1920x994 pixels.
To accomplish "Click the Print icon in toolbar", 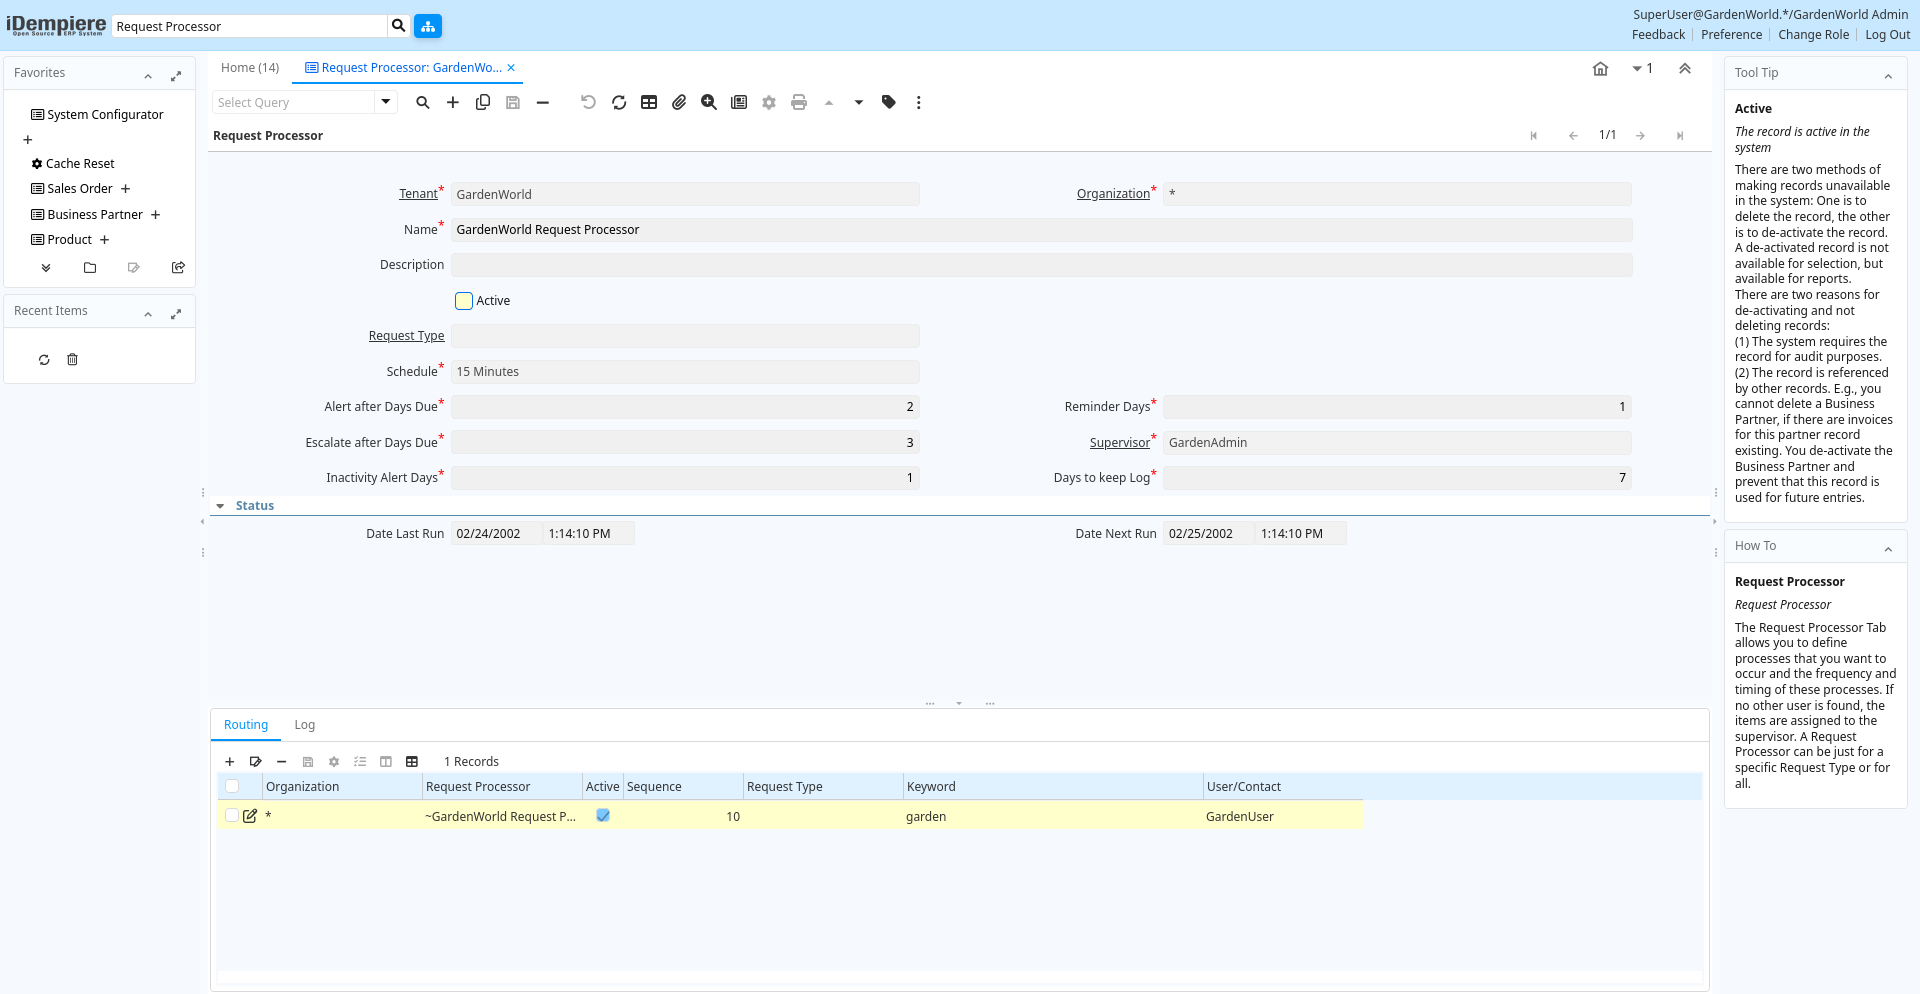I will pyautogui.click(x=799, y=102).
